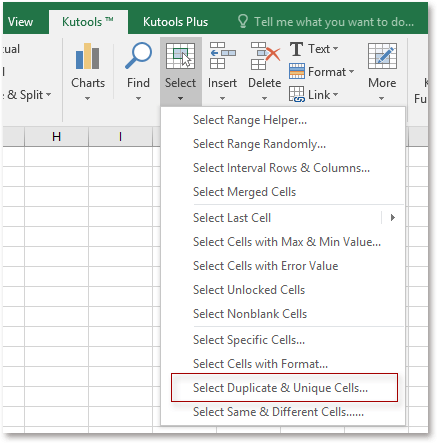The width and height of the screenshot is (437, 443).
Task: Select column I header
Action: 120,136
